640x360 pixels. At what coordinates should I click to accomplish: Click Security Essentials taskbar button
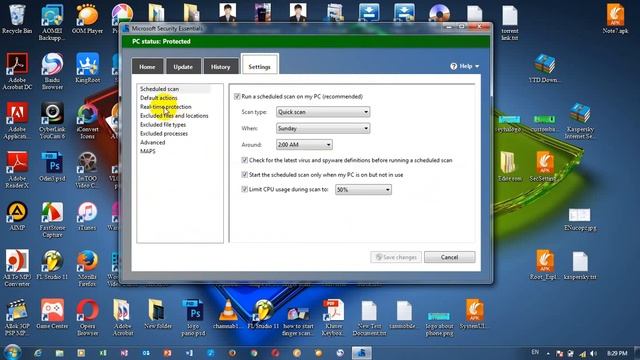click(362, 353)
